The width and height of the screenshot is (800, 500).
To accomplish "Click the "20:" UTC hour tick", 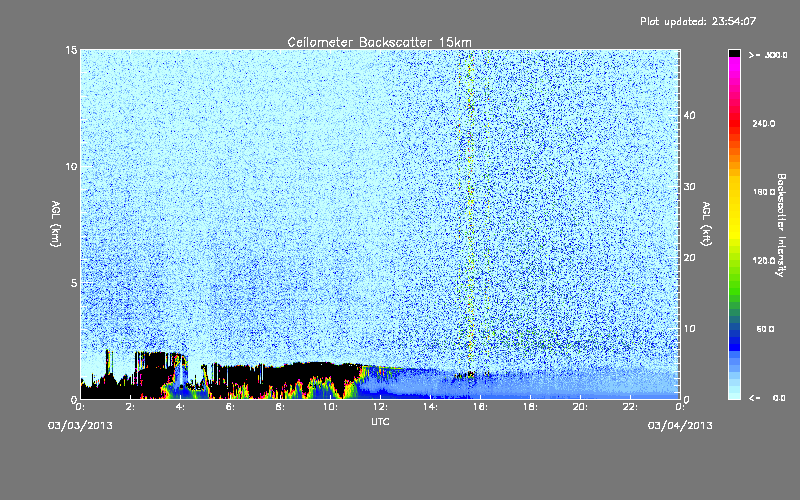I will [x=581, y=407].
